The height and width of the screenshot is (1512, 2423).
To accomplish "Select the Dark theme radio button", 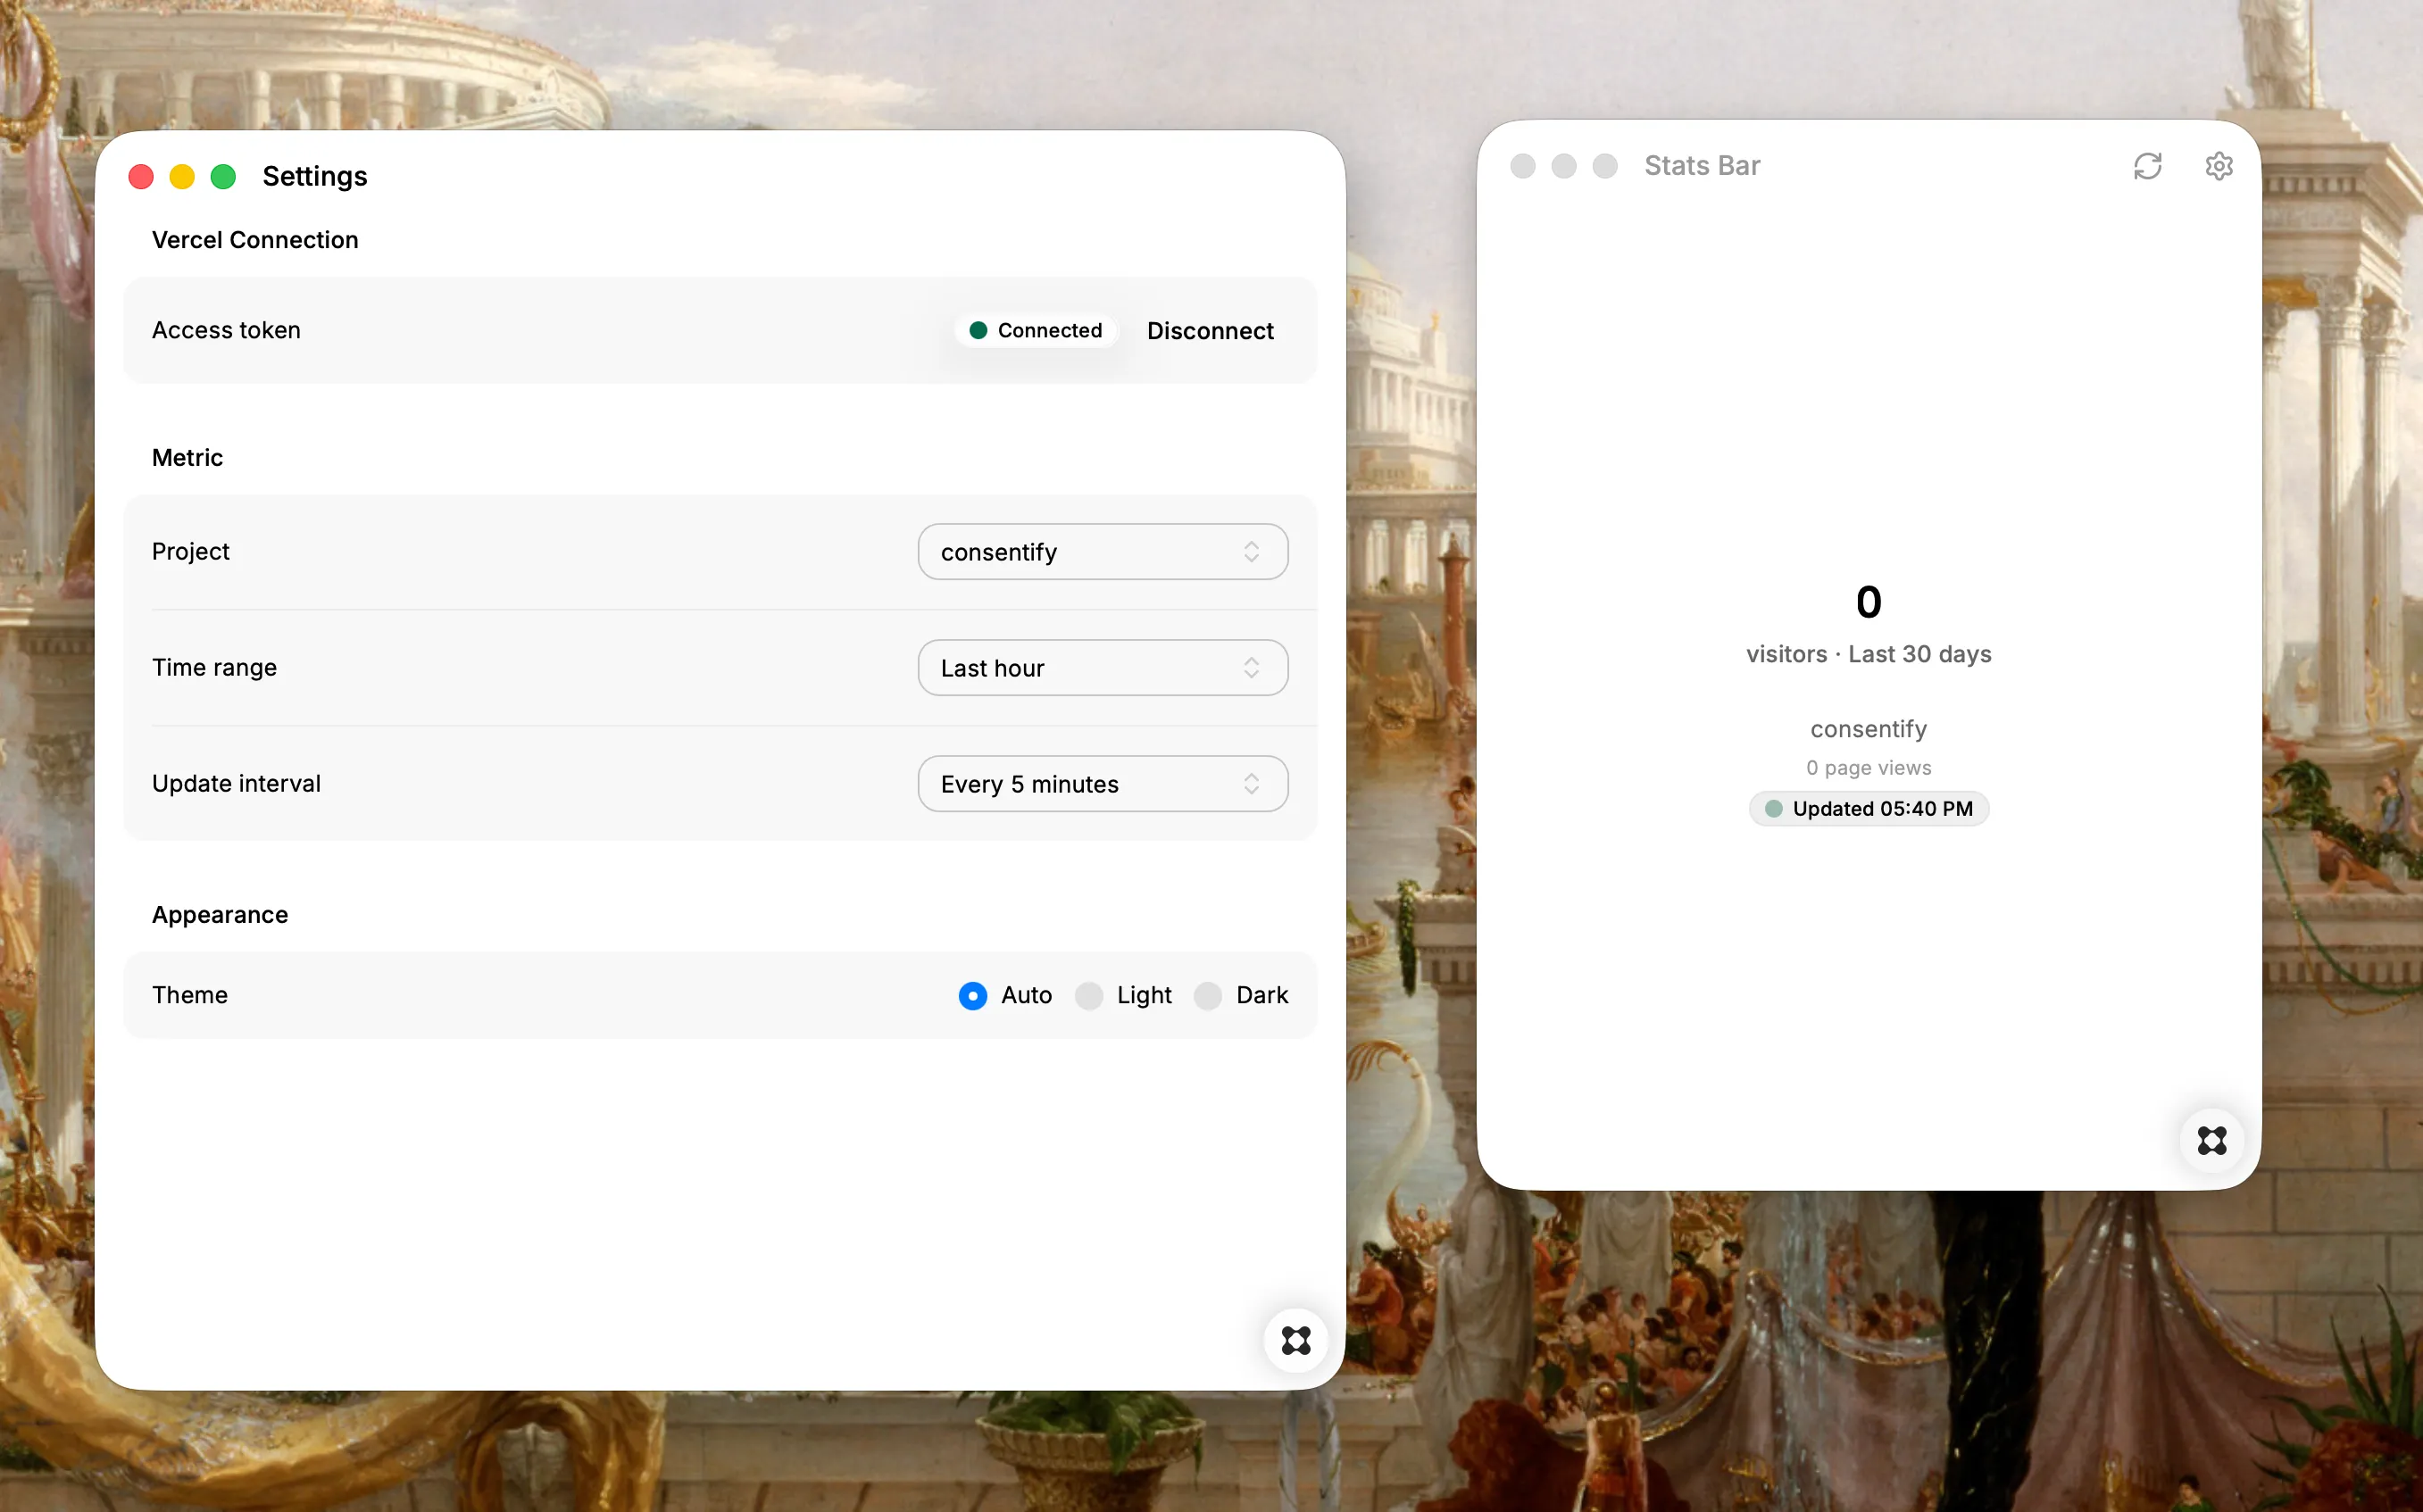I will click(1207, 996).
